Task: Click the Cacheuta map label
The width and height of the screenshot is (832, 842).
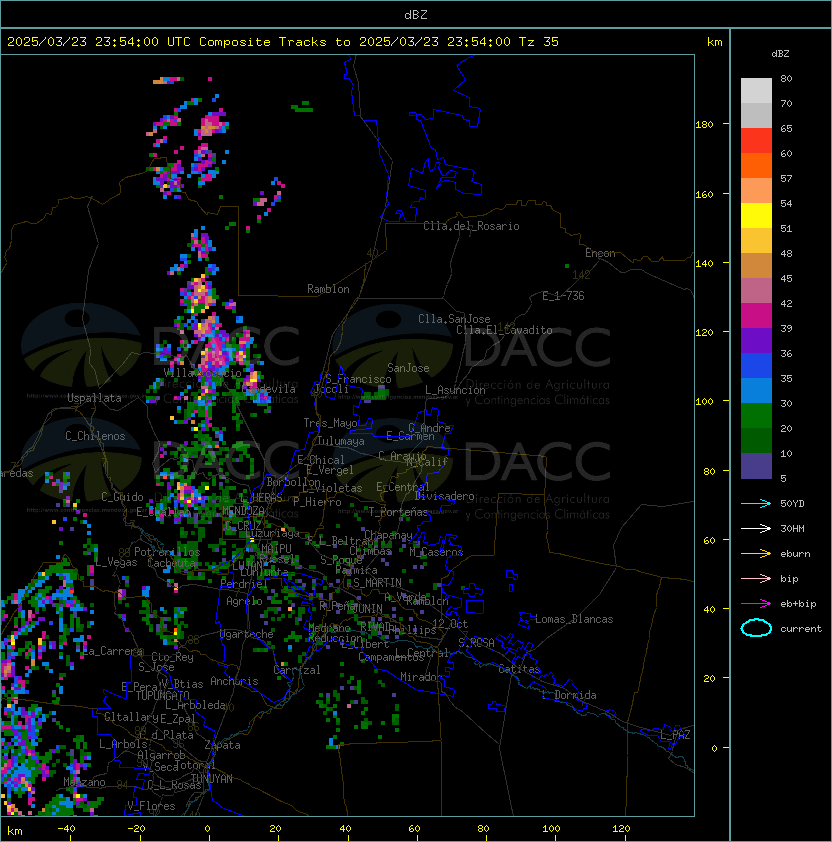Action: click(172, 563)
